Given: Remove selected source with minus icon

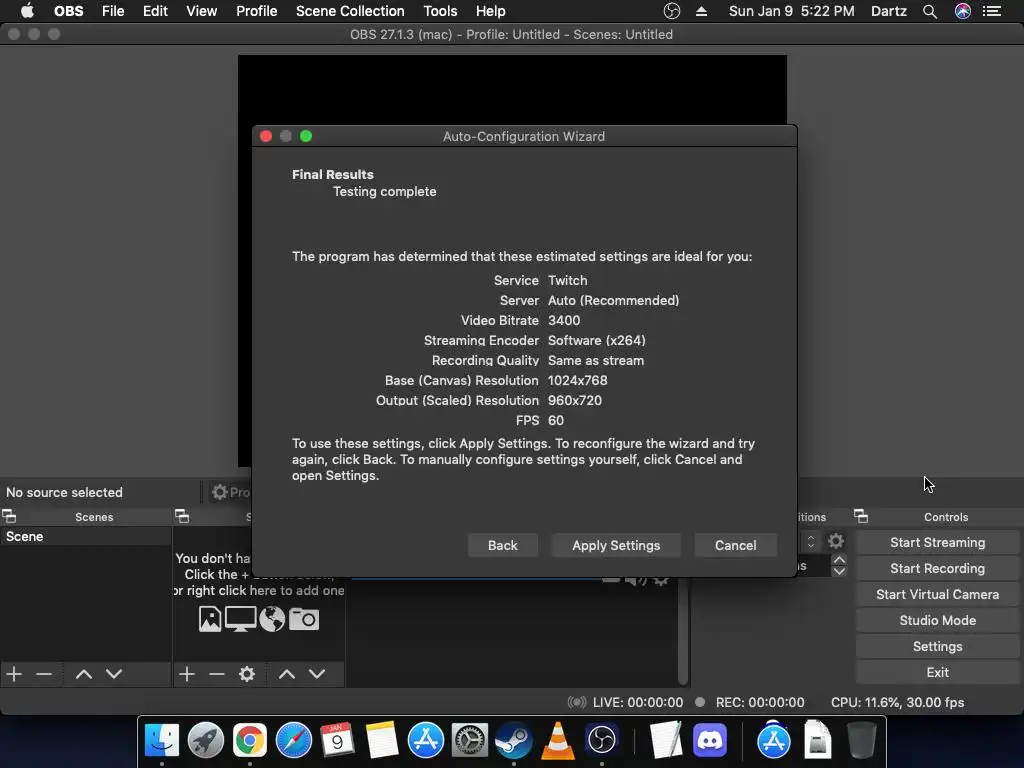Looking at the screenshot, I should (217, 674).
